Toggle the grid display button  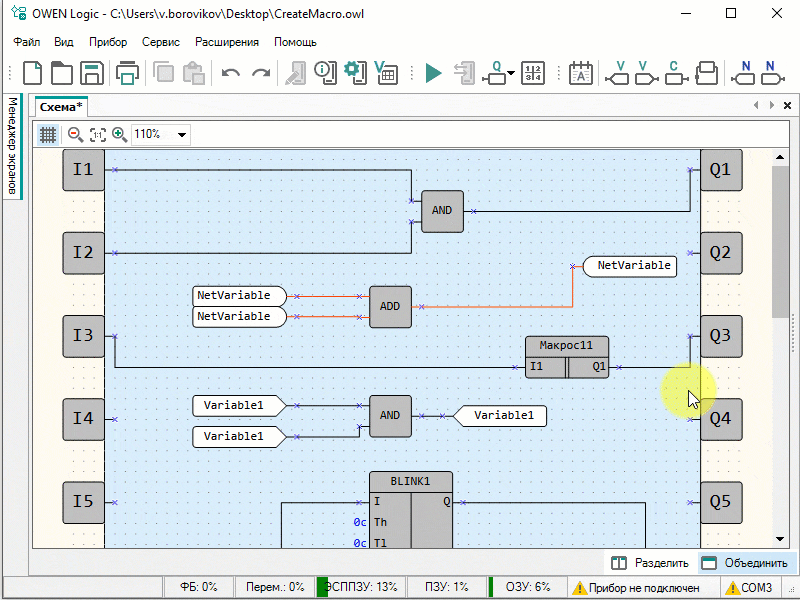point(47,134)
